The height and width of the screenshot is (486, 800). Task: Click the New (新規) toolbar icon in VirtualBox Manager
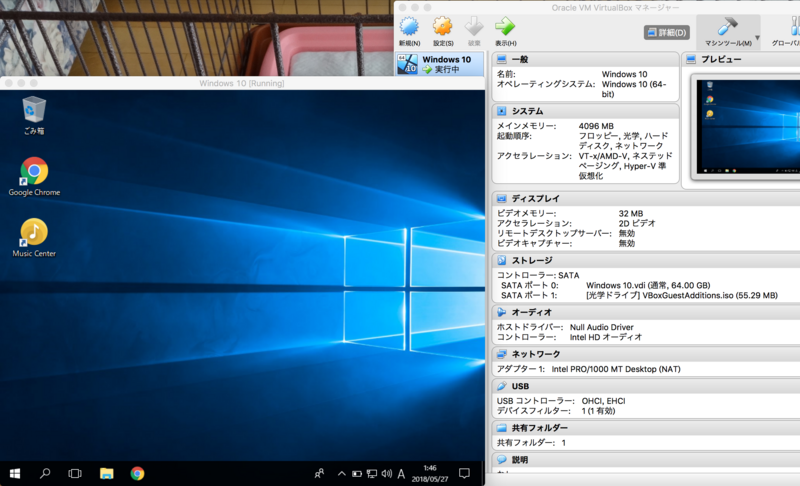pyautogui.click(x=409, y=32)
